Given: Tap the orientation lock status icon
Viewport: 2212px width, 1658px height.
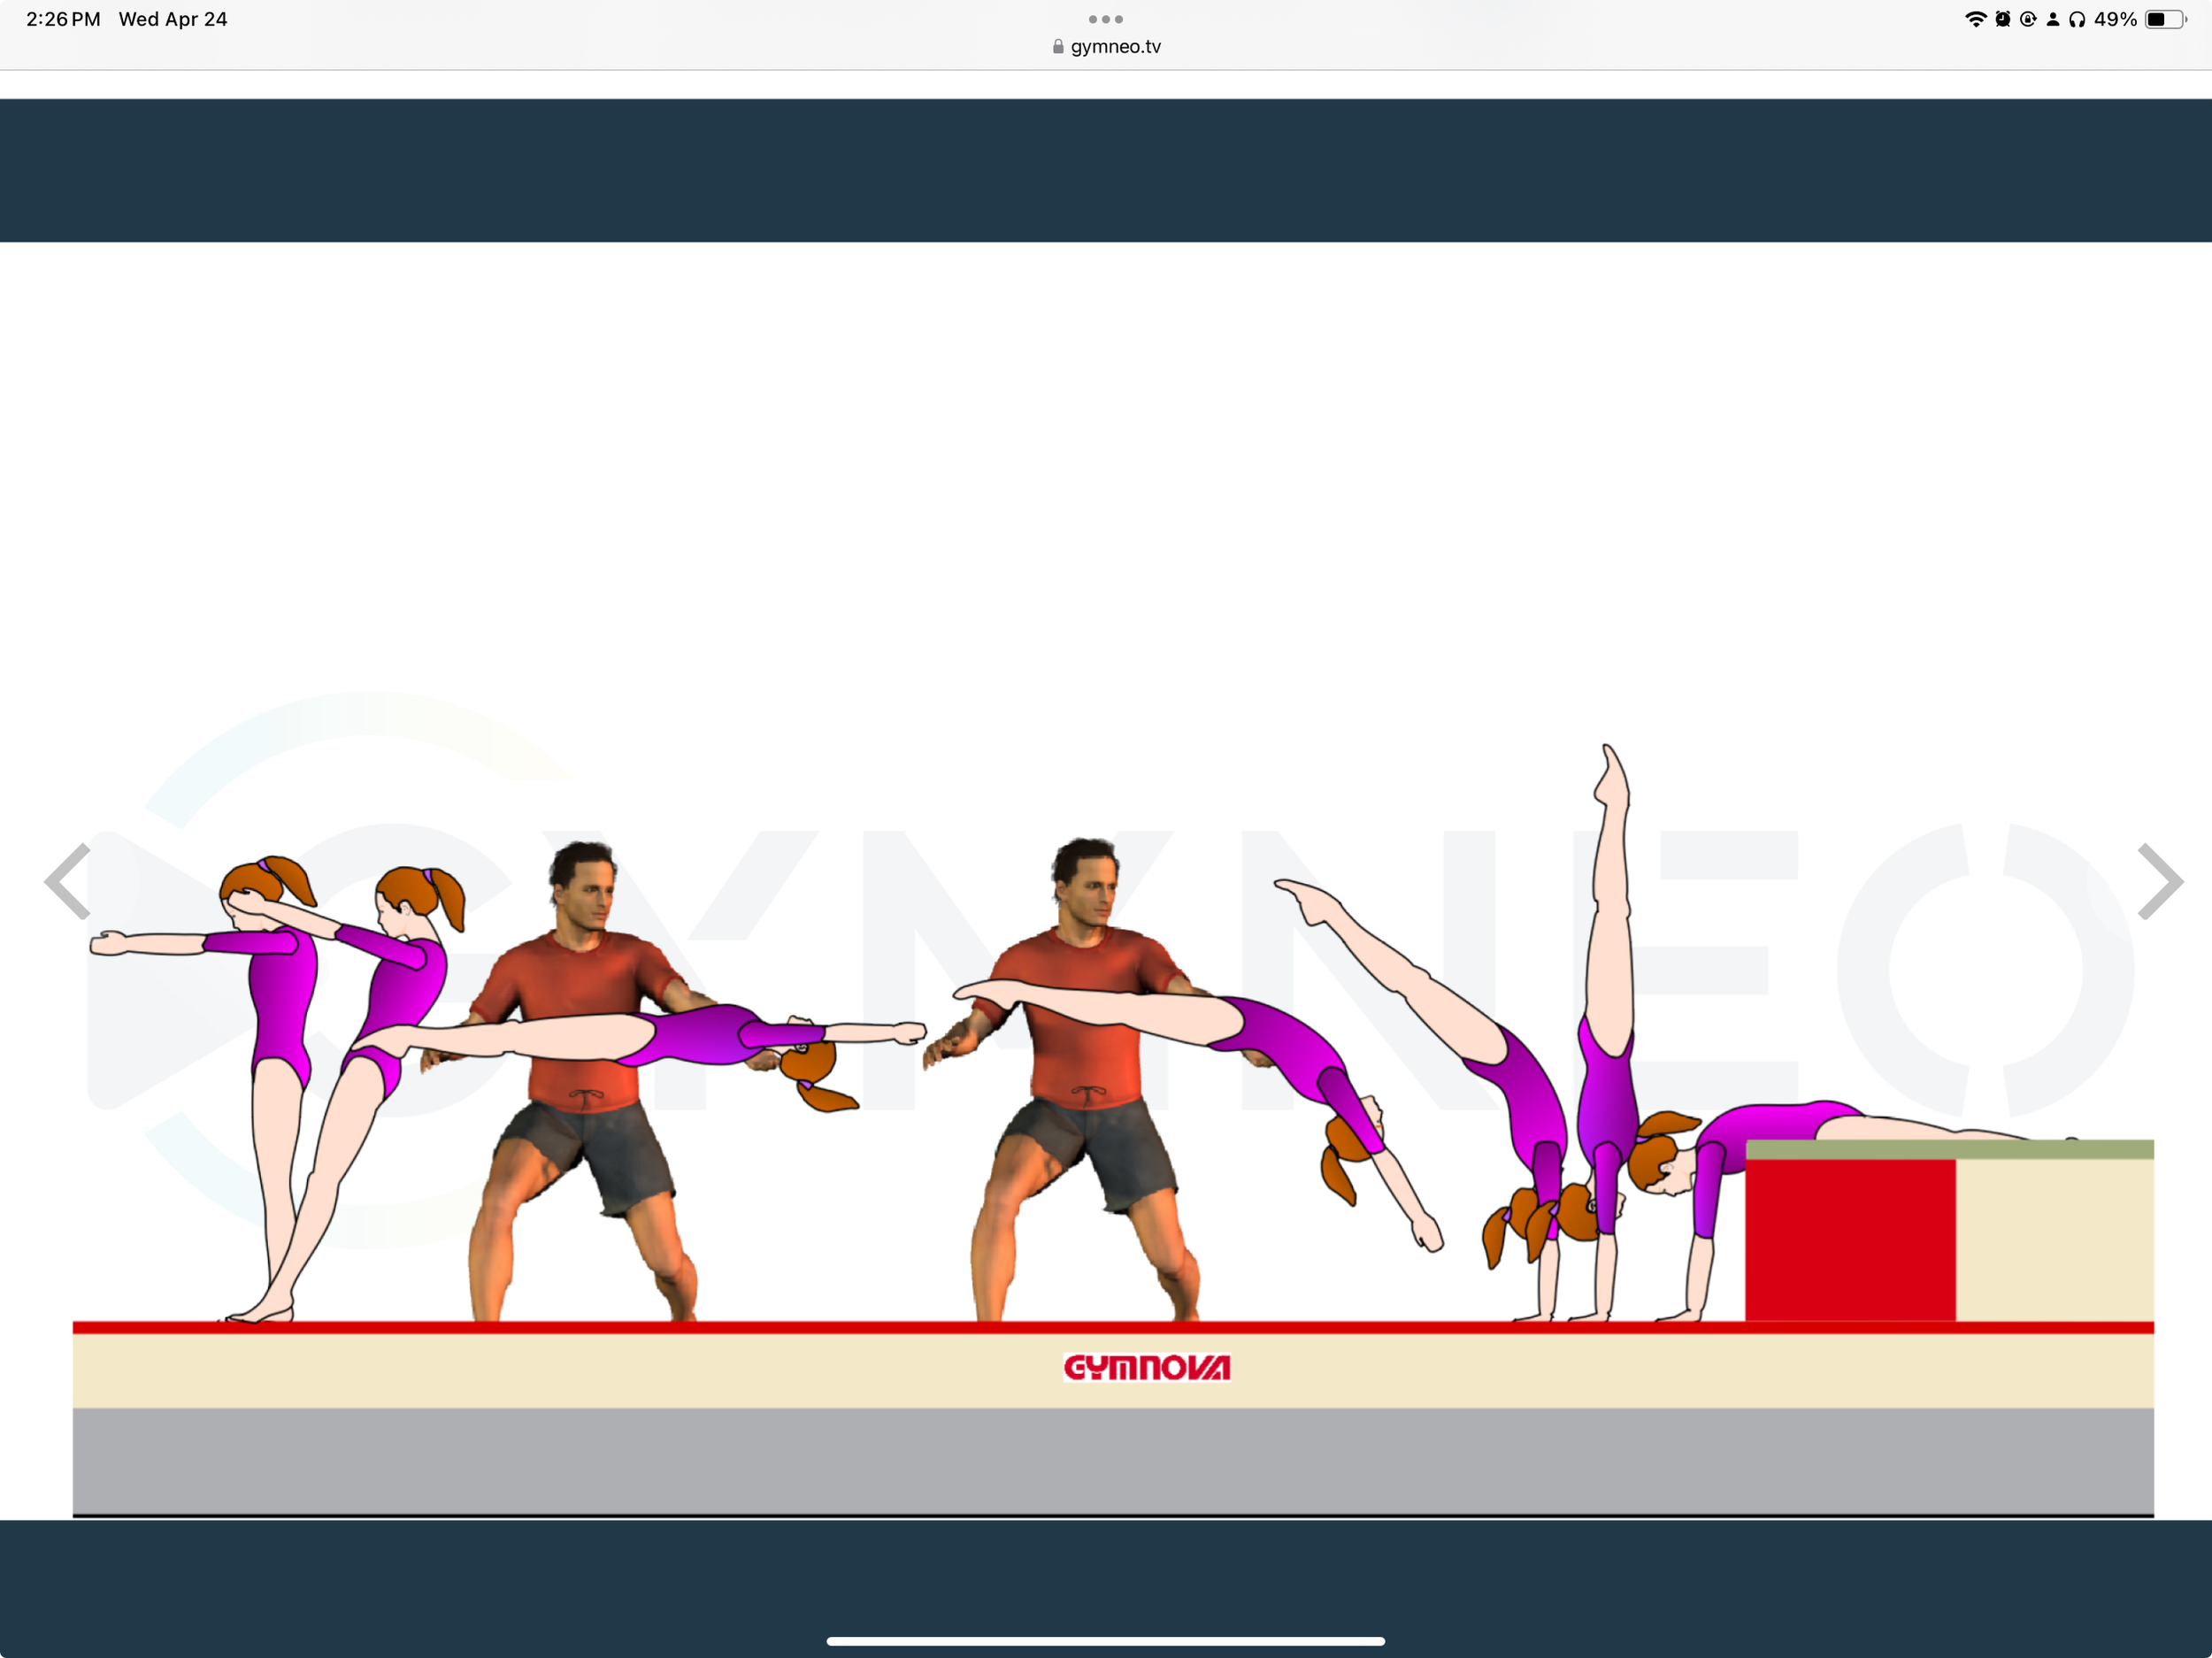Looking at the screenshot, I should point(2028,18).
